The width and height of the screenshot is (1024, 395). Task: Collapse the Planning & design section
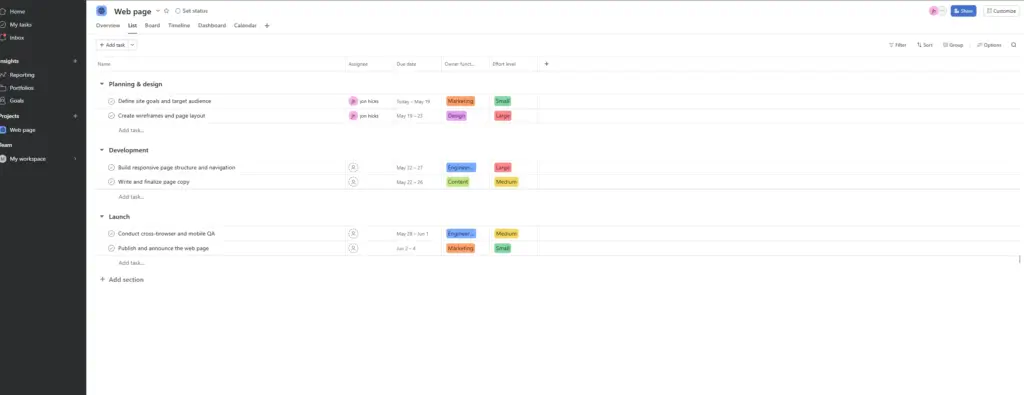[x=101, y=84]
